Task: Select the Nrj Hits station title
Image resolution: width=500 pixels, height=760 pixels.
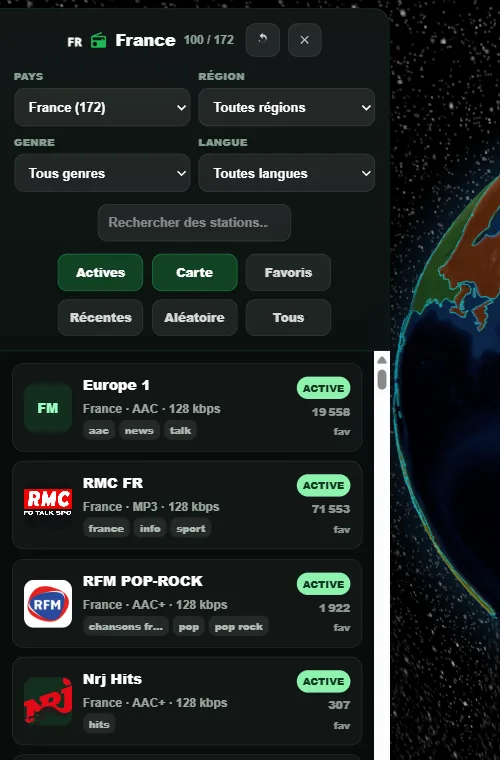Action: (112, 679)
